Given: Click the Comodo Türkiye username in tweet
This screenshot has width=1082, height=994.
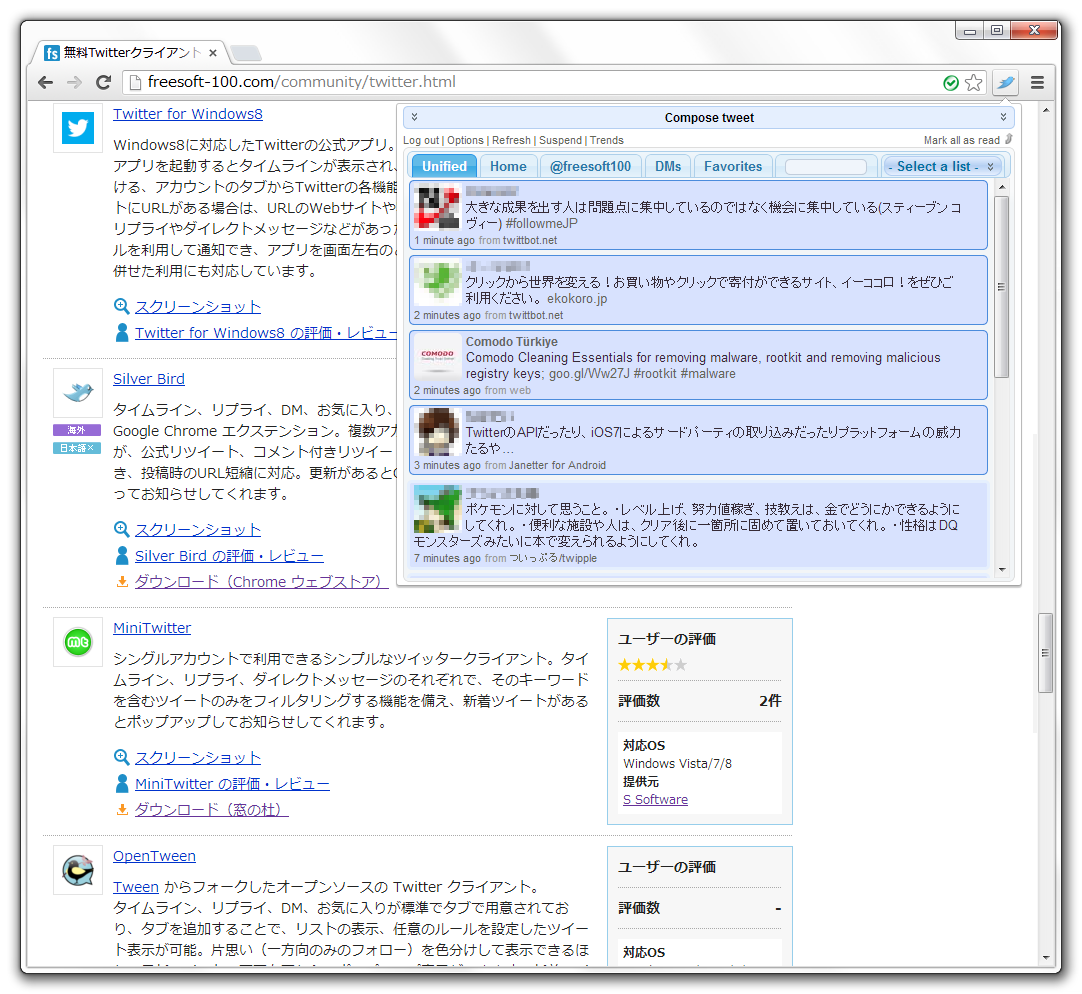Looking at the screenshot, I should (511, 342).
